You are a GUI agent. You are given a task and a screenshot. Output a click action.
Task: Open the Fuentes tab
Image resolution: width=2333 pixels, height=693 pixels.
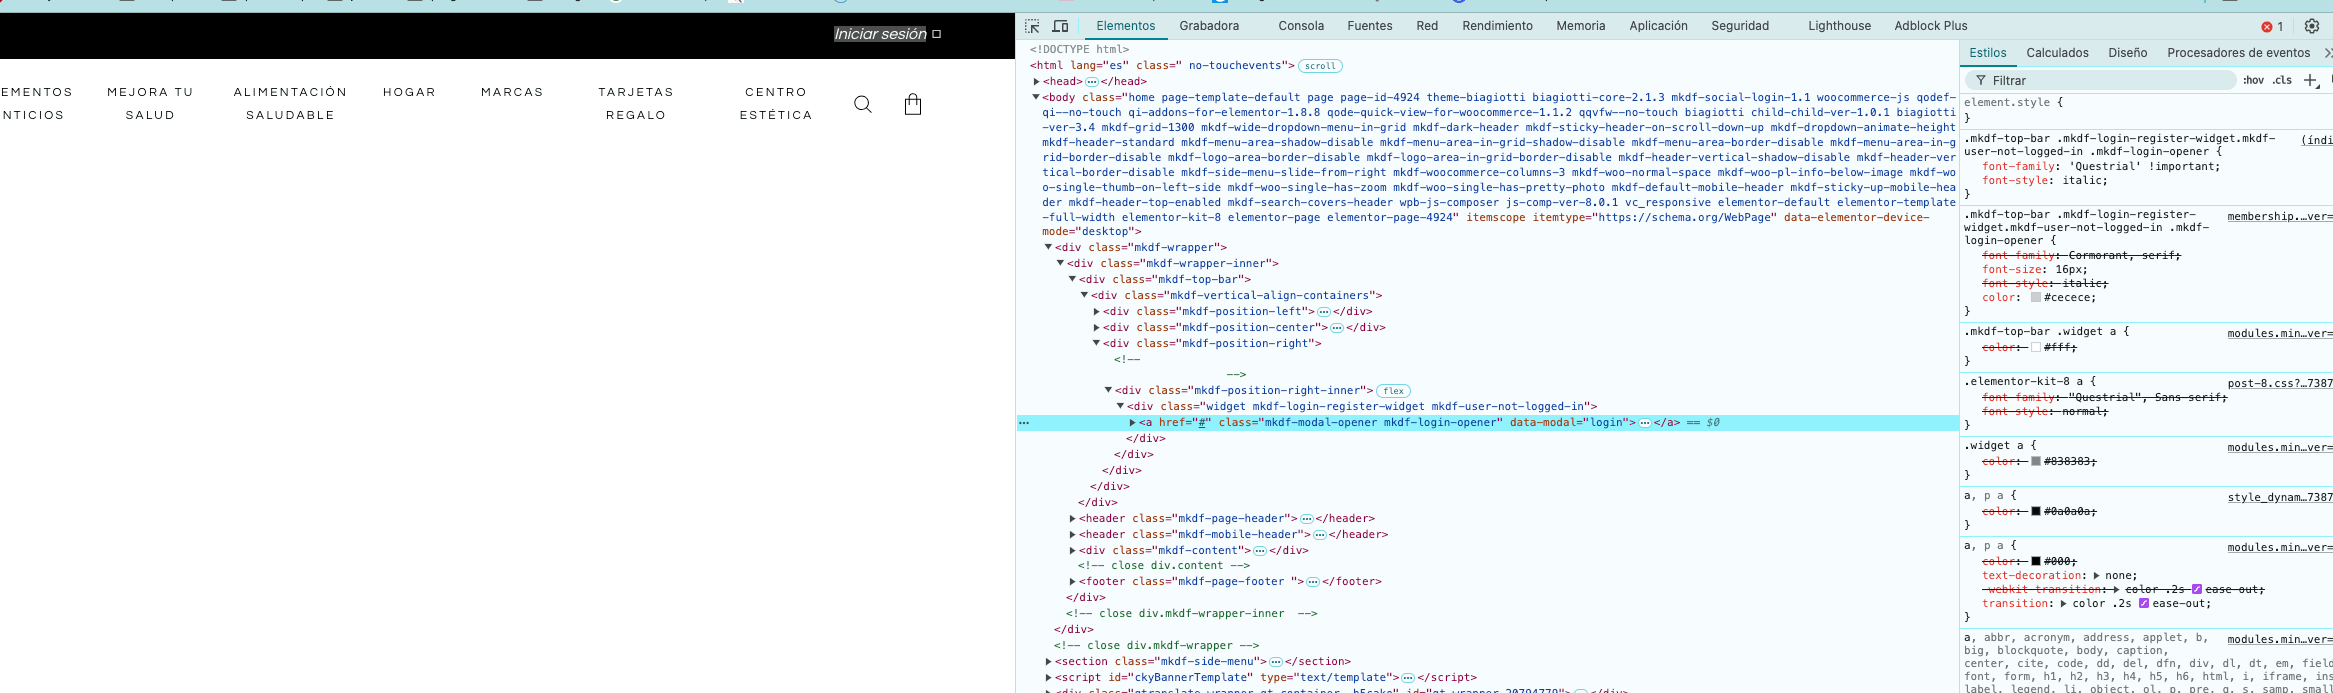[1370, 26]
